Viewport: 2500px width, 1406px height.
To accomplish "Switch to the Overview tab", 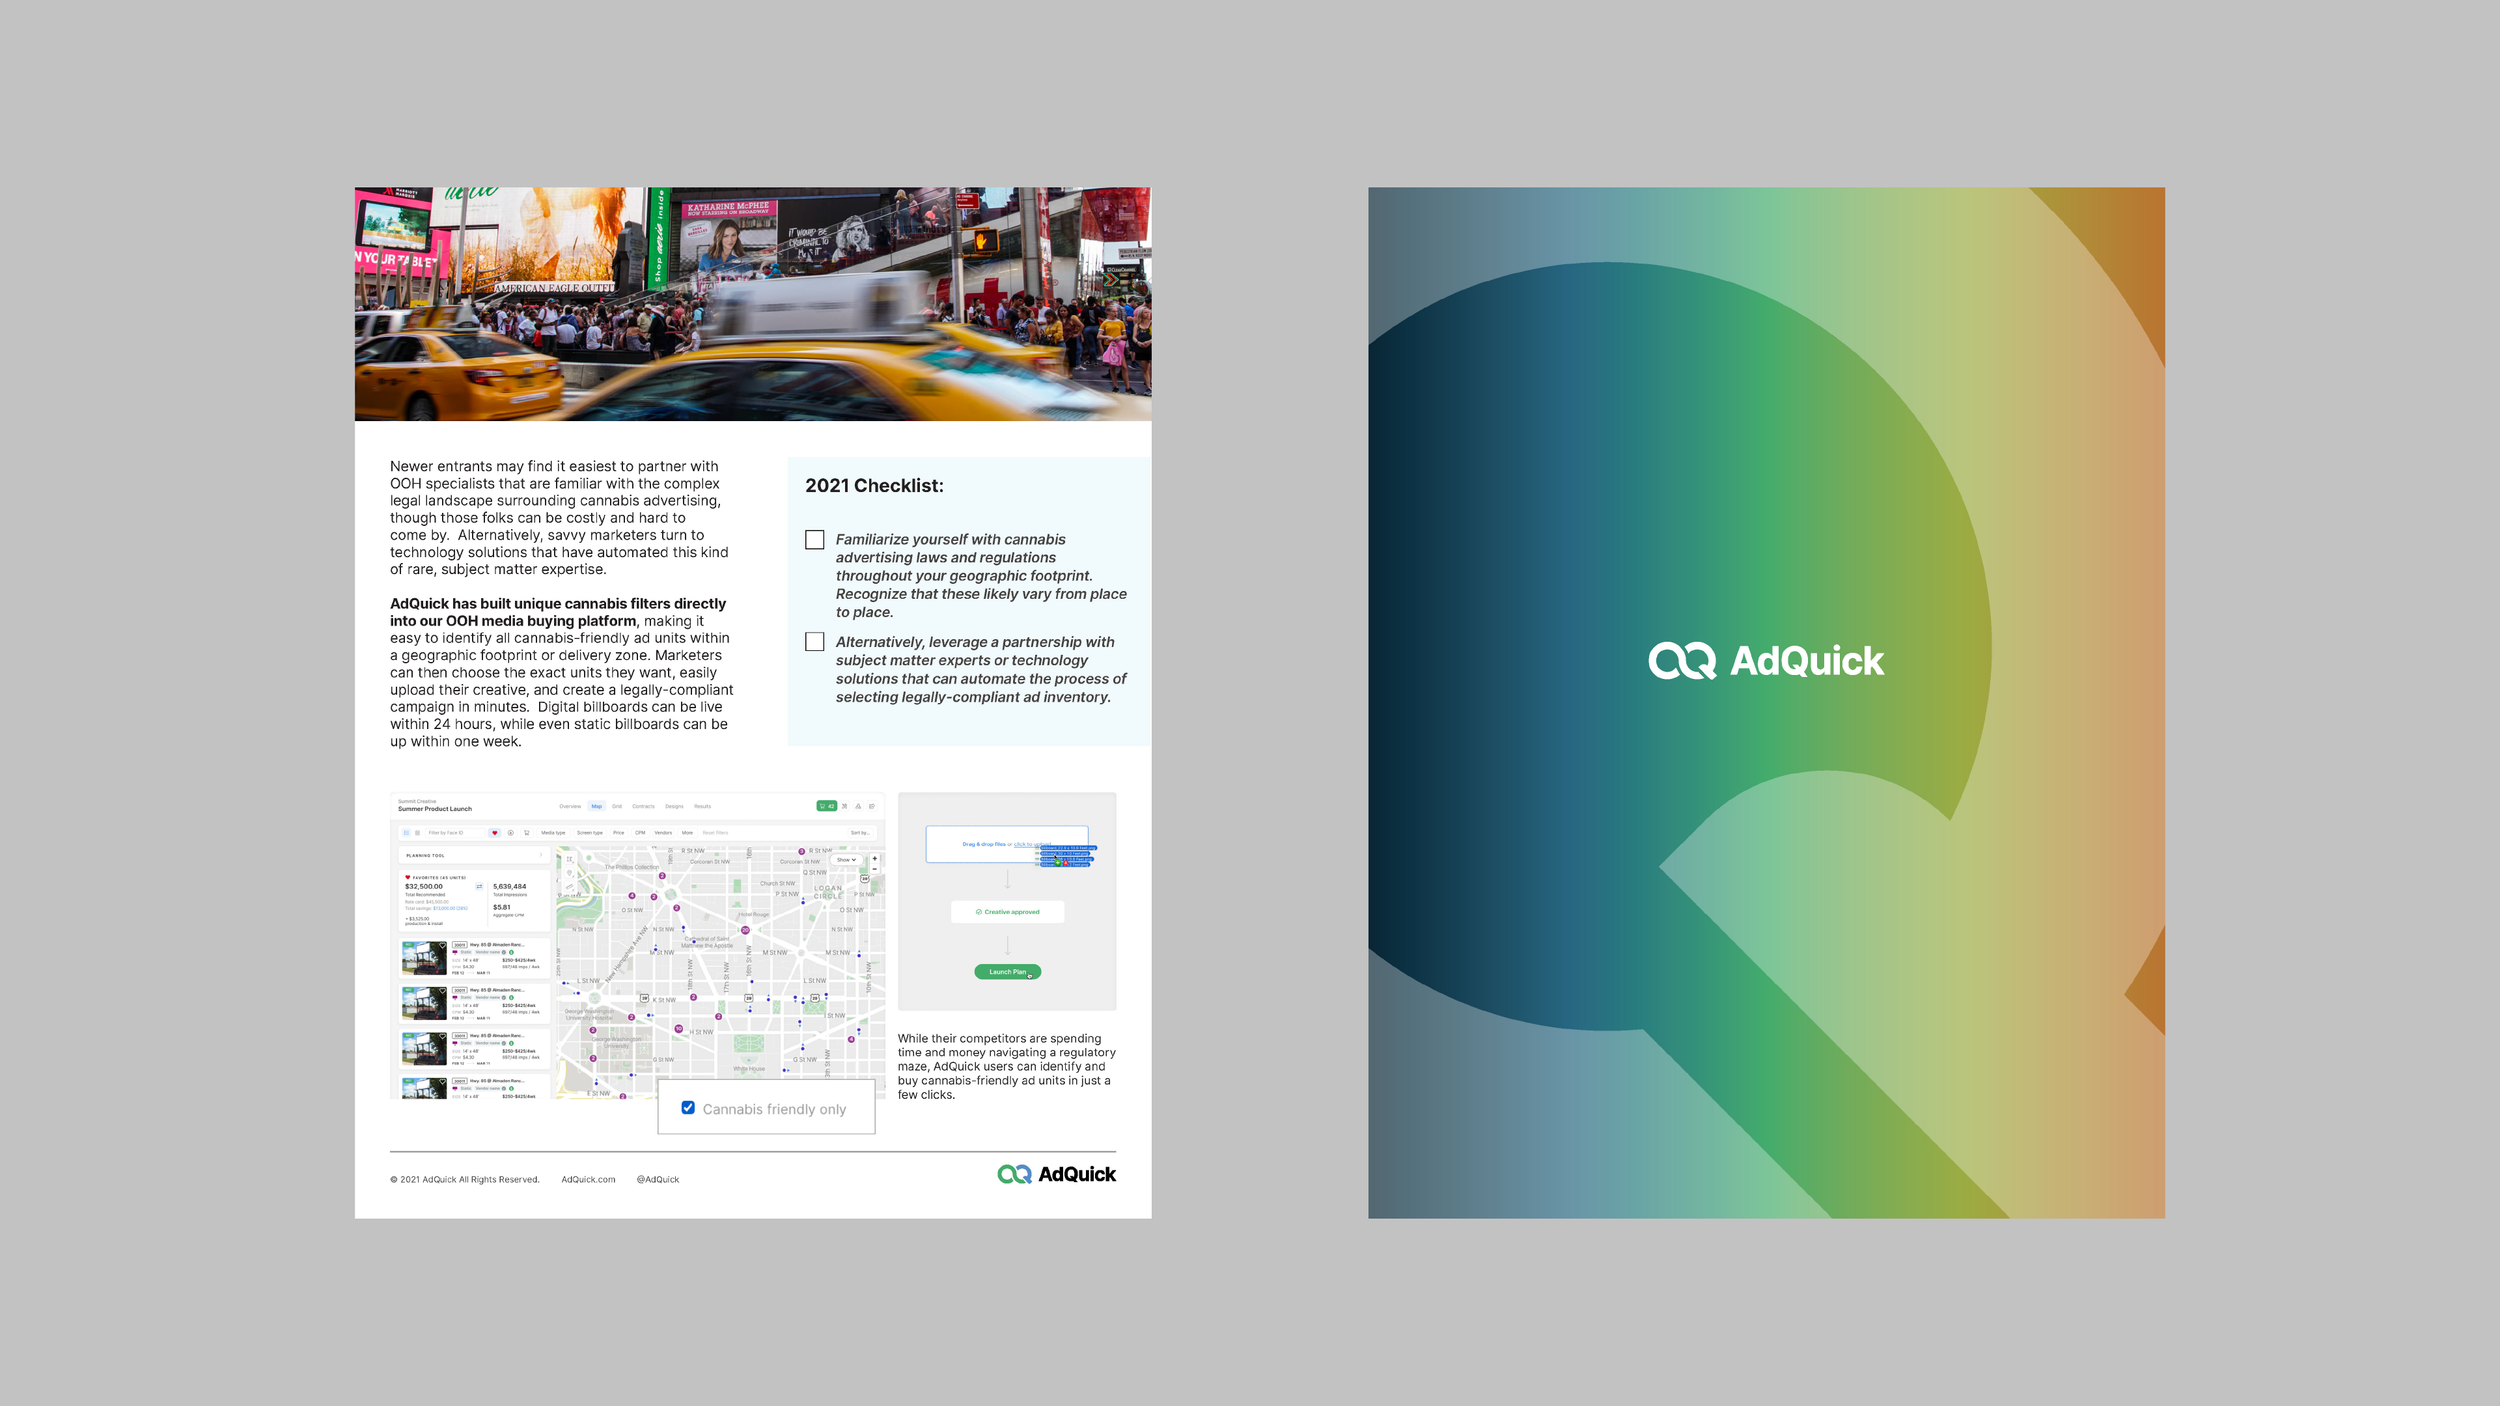I will click(570, 806).
